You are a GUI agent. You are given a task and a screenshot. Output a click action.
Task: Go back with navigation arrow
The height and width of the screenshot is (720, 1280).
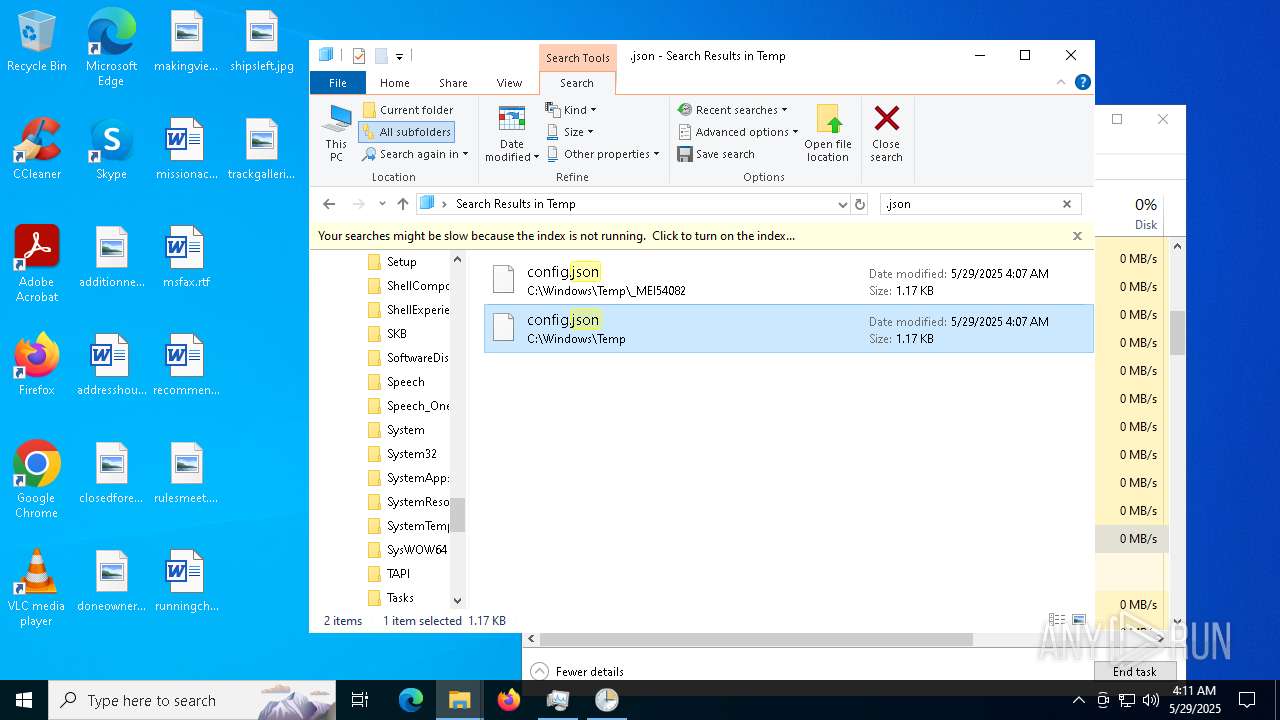tap(329, 204)
